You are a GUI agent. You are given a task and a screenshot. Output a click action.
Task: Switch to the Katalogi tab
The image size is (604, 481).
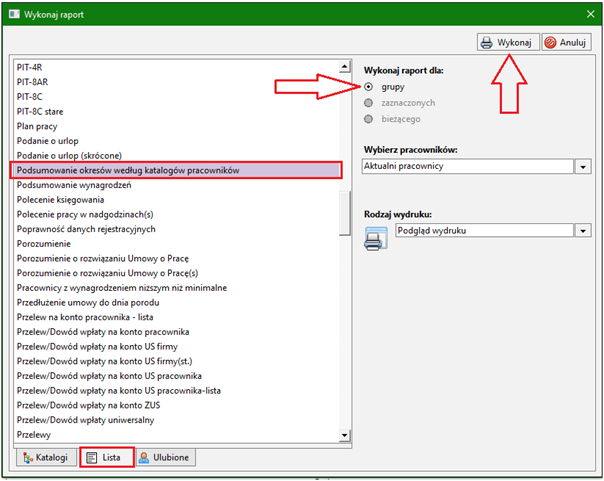[46, 458]
